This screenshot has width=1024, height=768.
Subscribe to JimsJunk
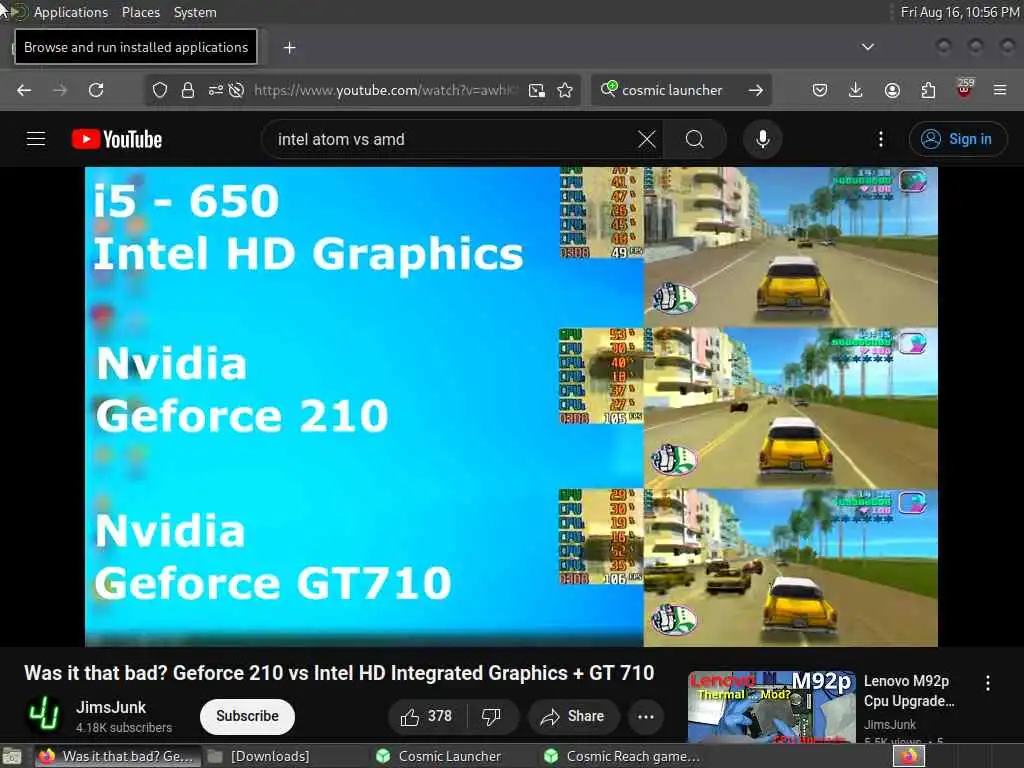pyautogui.click(x=248, y=716)
